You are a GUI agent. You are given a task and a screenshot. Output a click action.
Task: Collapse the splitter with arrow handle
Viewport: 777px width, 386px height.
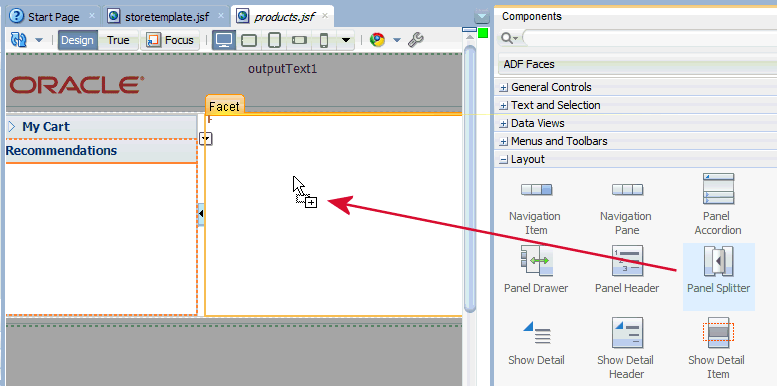tap(201, 214)
